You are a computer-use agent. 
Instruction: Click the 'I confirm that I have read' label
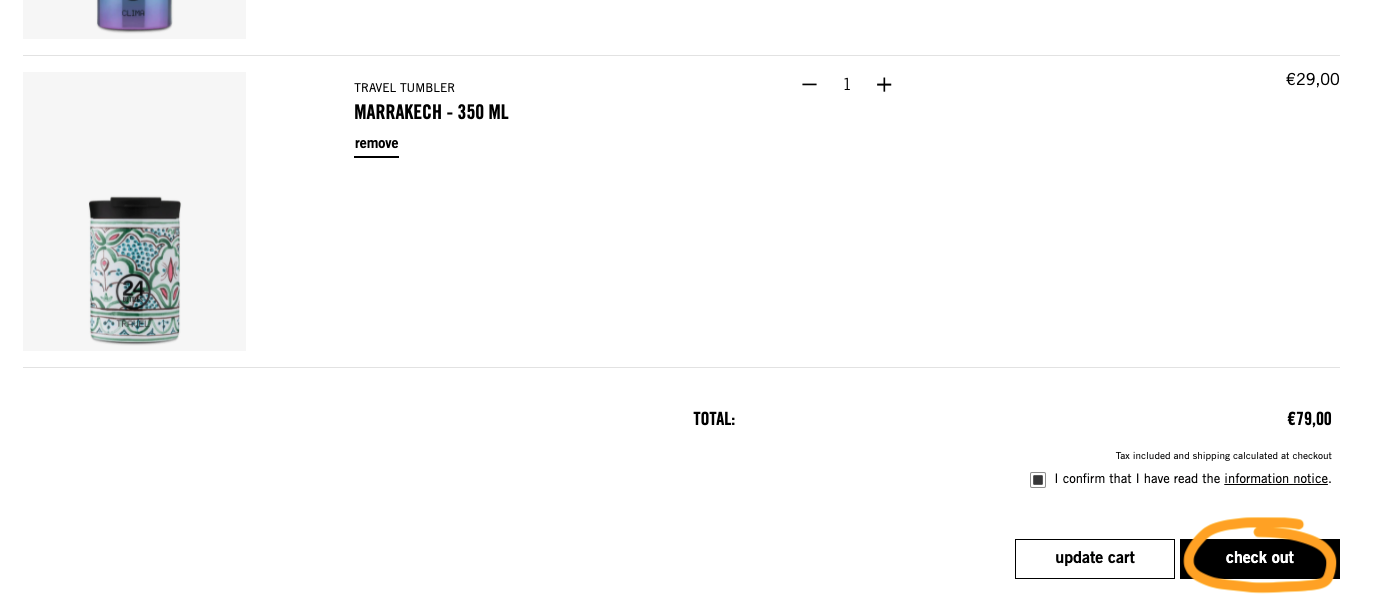(1137, 479)
